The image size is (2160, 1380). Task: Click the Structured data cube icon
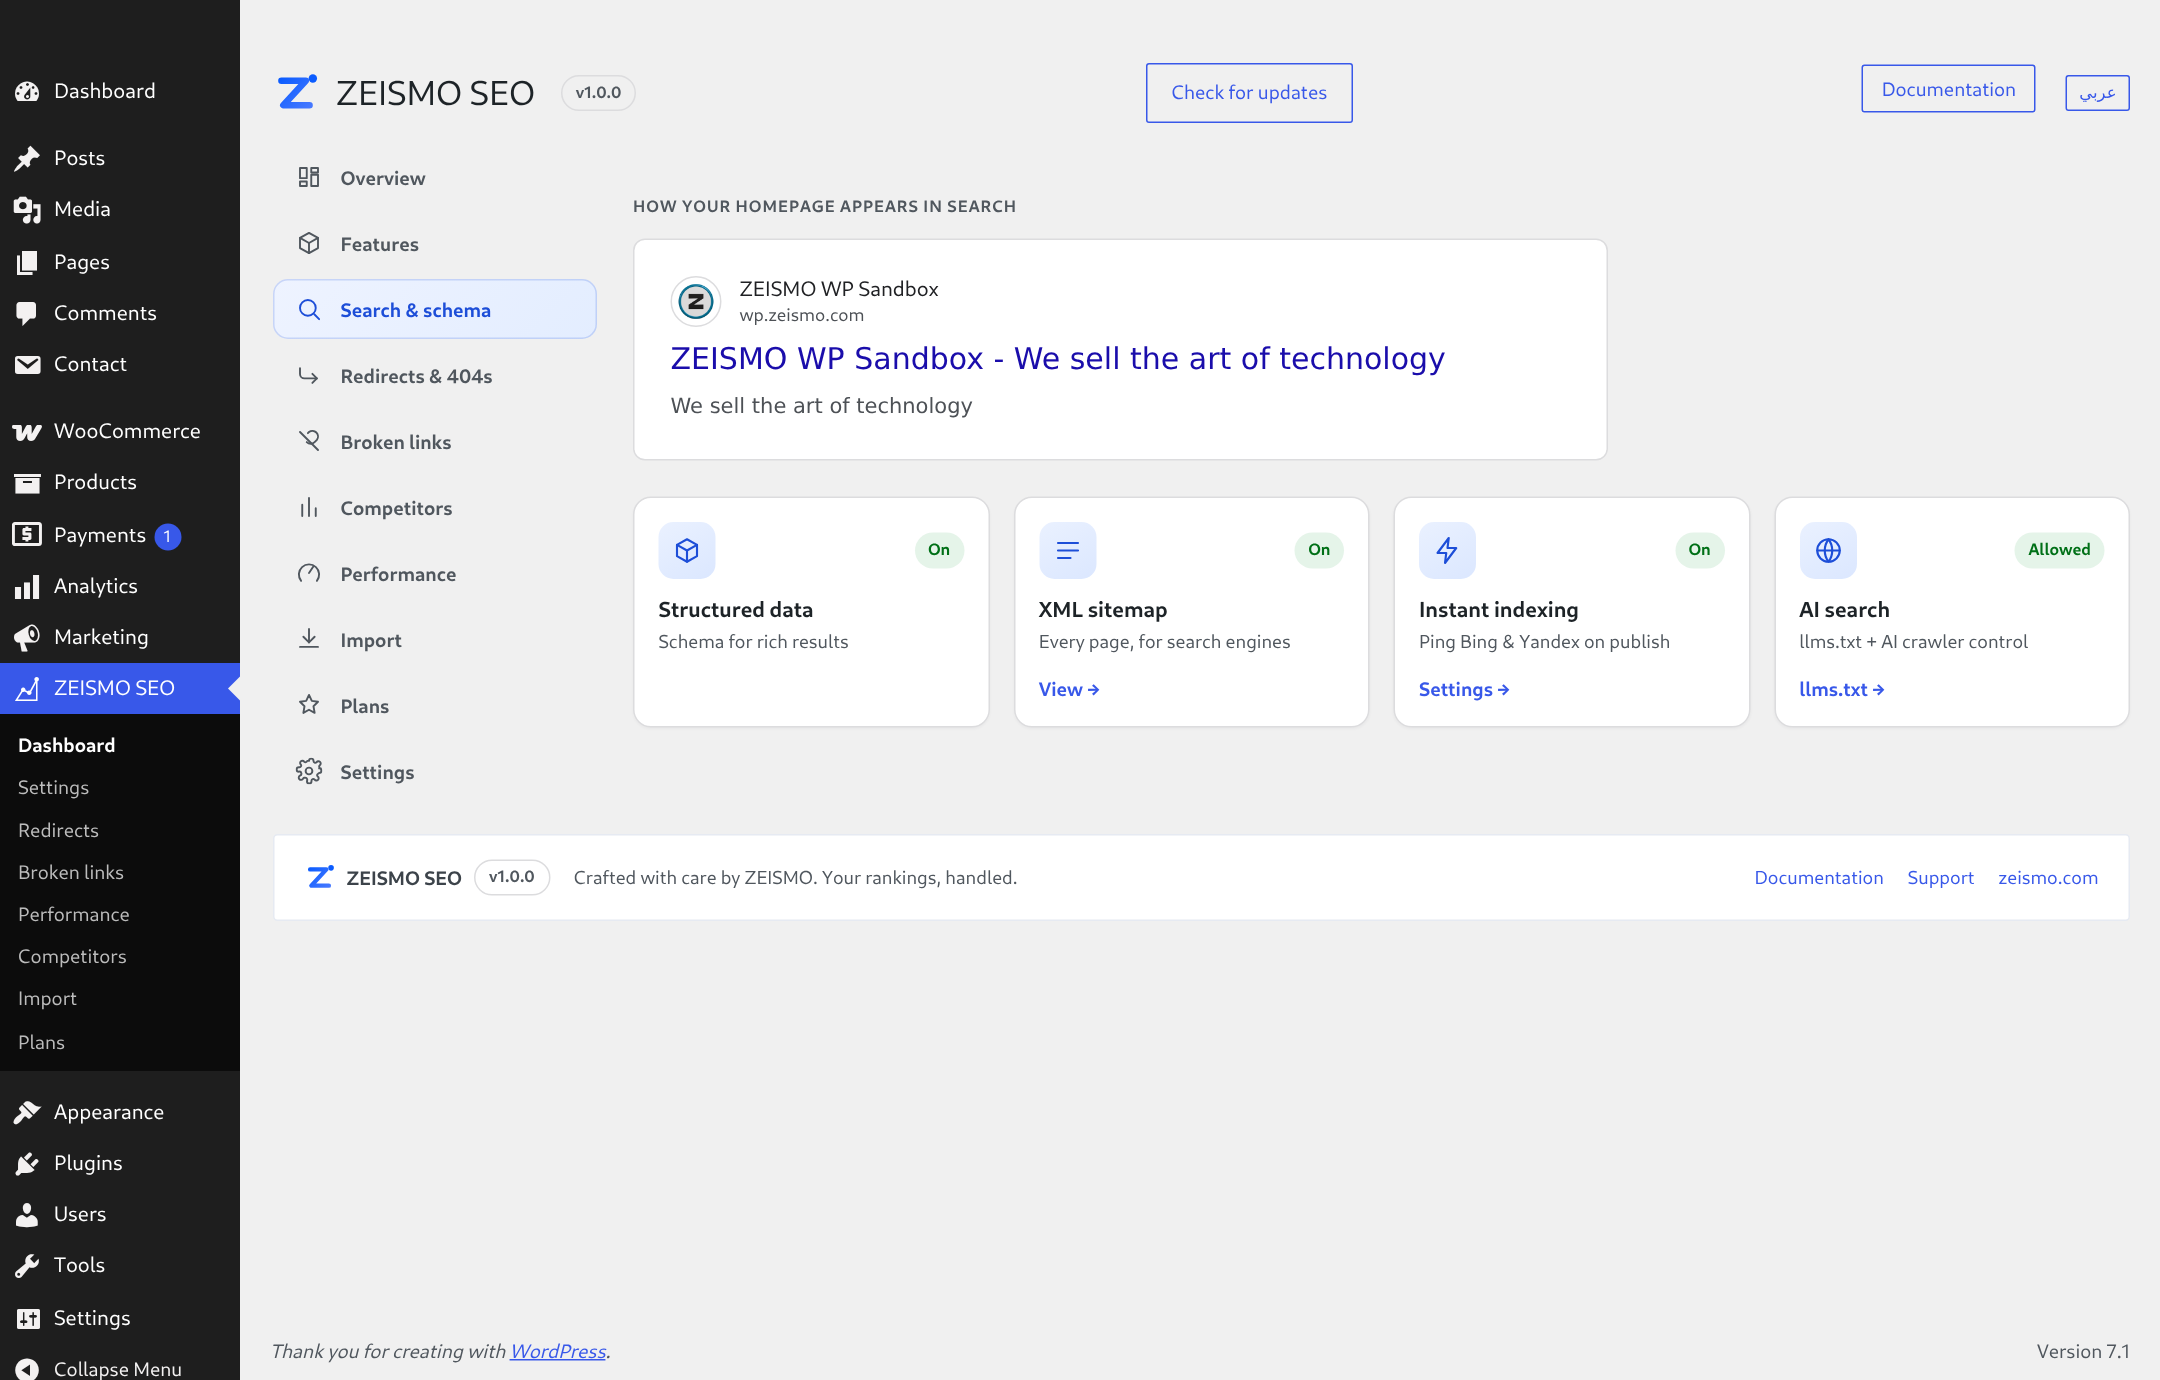click(x=687, y=550)
